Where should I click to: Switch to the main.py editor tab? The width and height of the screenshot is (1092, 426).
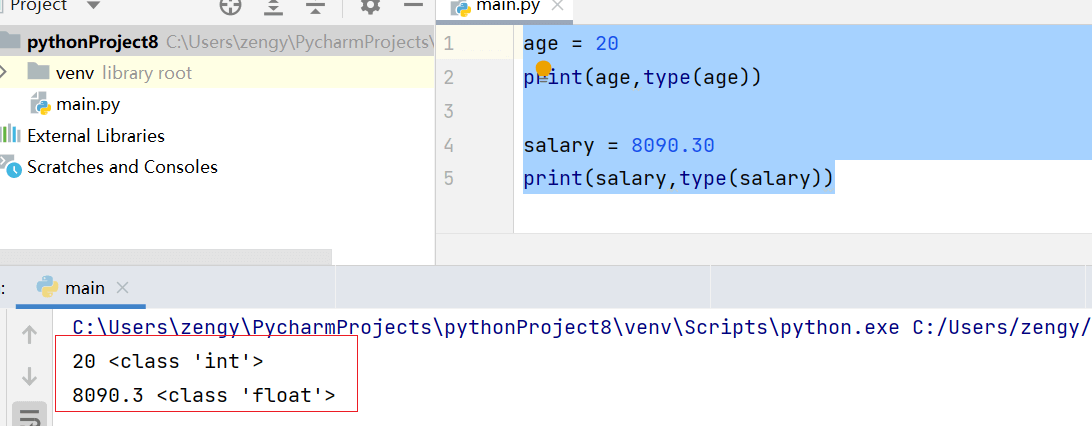506,8
